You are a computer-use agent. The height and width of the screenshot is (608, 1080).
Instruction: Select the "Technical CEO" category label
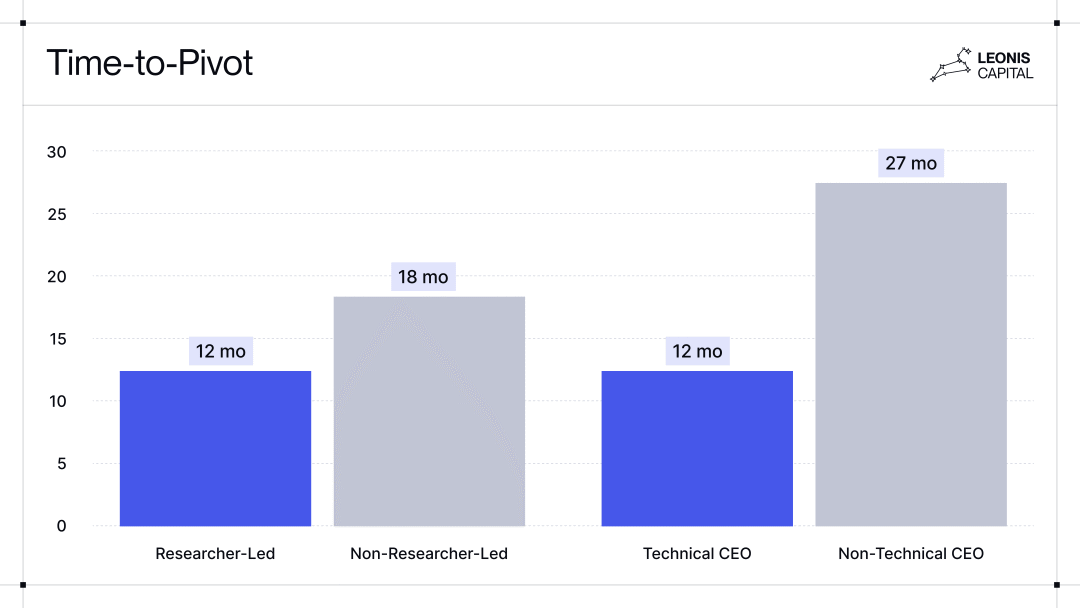tap(697, 553)
